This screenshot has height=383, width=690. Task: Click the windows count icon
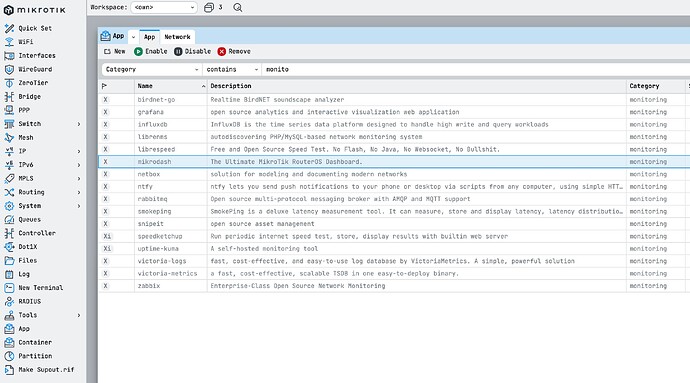click(209, 7)
